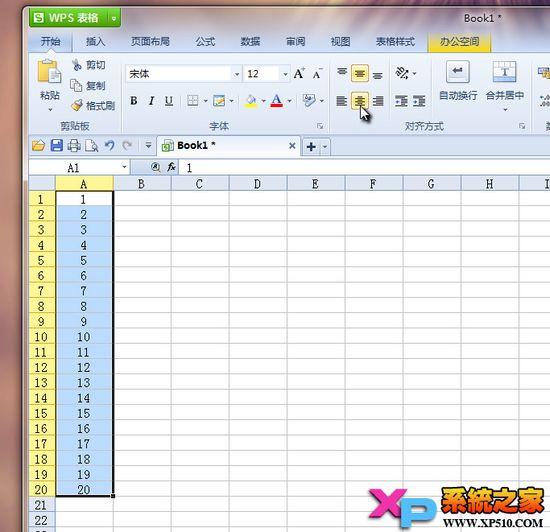Save the workbook with the floppy disk icon
Viewport: 550px width, 532px height.
pyautogui.click(x=56, y=145)
